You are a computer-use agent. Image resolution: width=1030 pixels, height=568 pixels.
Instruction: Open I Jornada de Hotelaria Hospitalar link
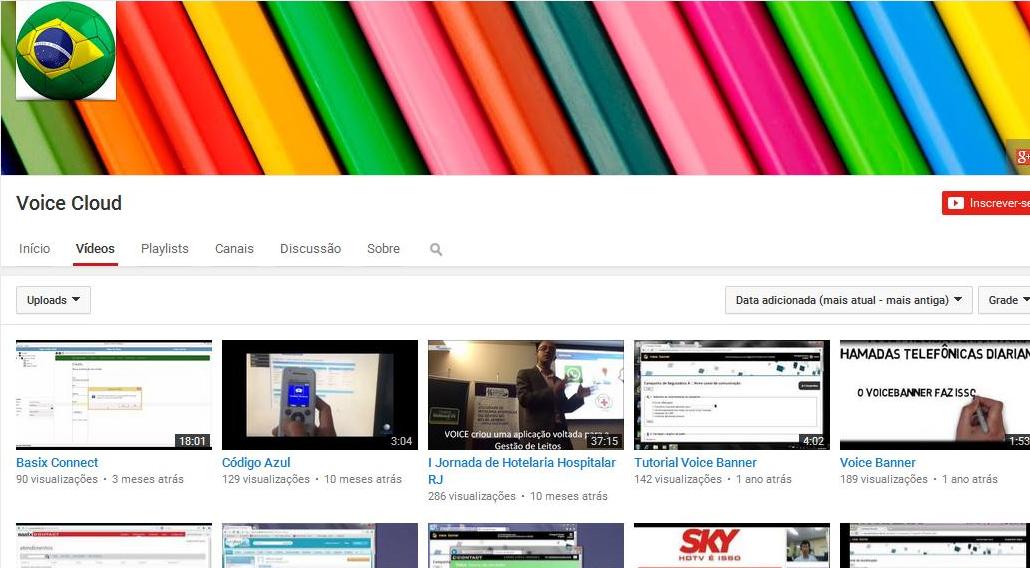click(x=521, y=463)
